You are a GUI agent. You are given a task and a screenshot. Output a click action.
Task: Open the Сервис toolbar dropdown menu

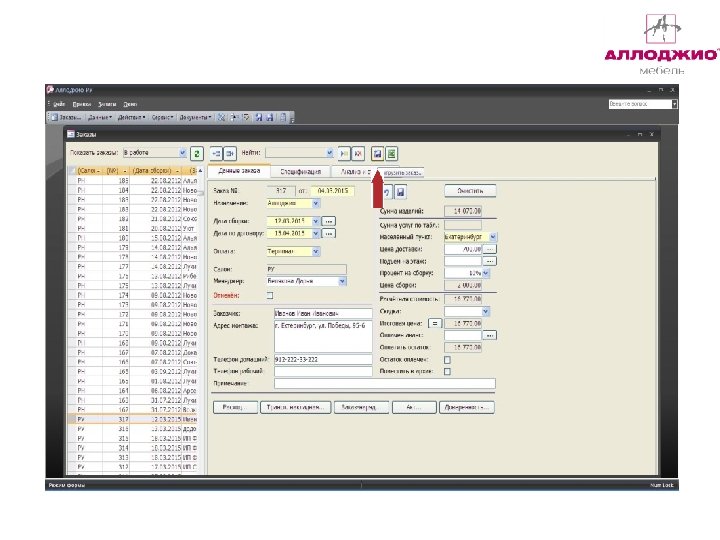(162, 118)
